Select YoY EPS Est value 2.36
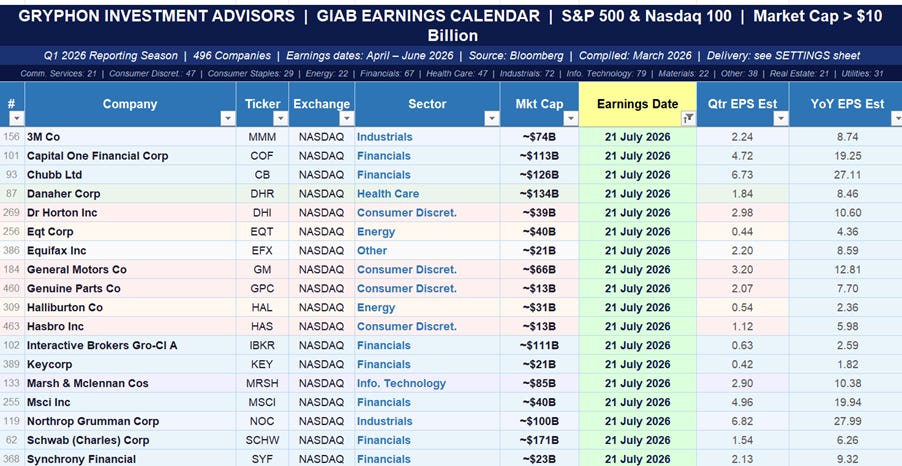The height and width of the screenshot is (466, 902). (x=845, y=308)
